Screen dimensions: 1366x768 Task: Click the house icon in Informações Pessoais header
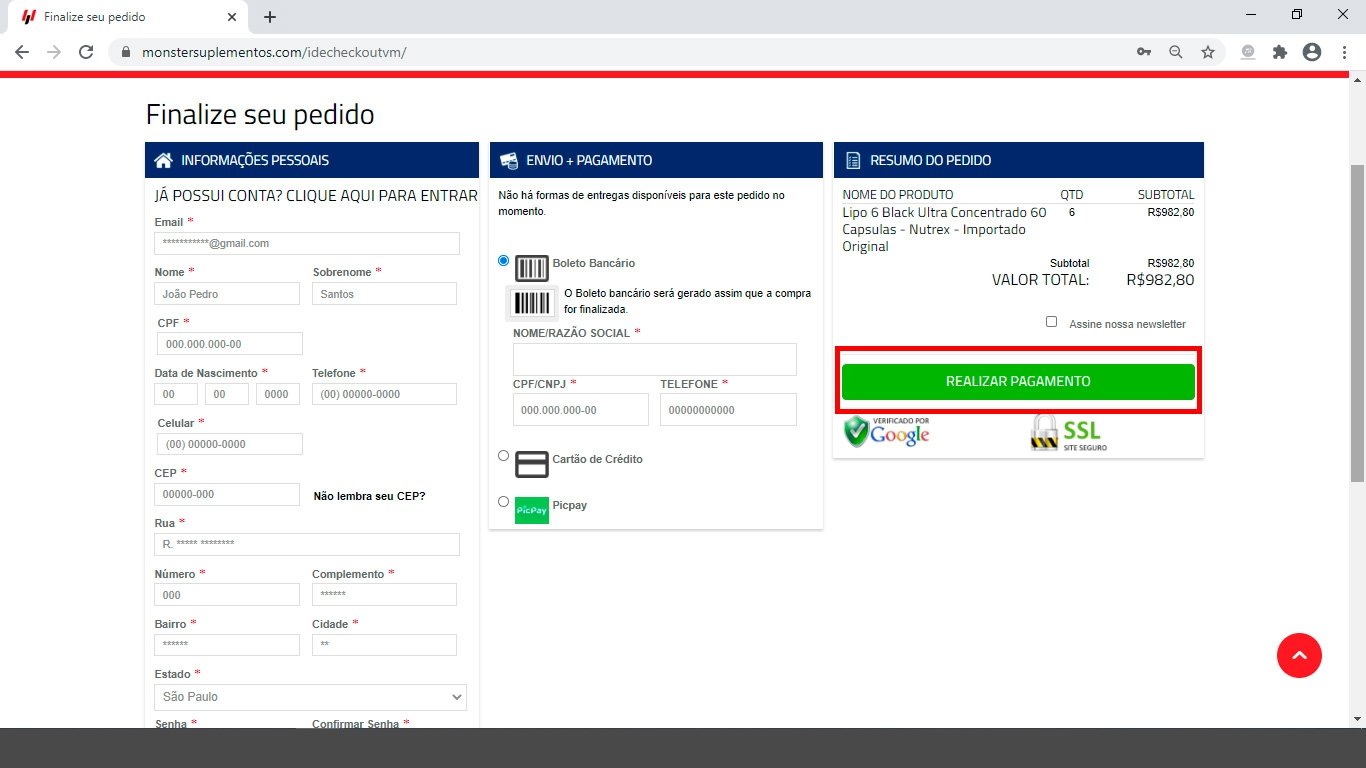coord(164,160)
